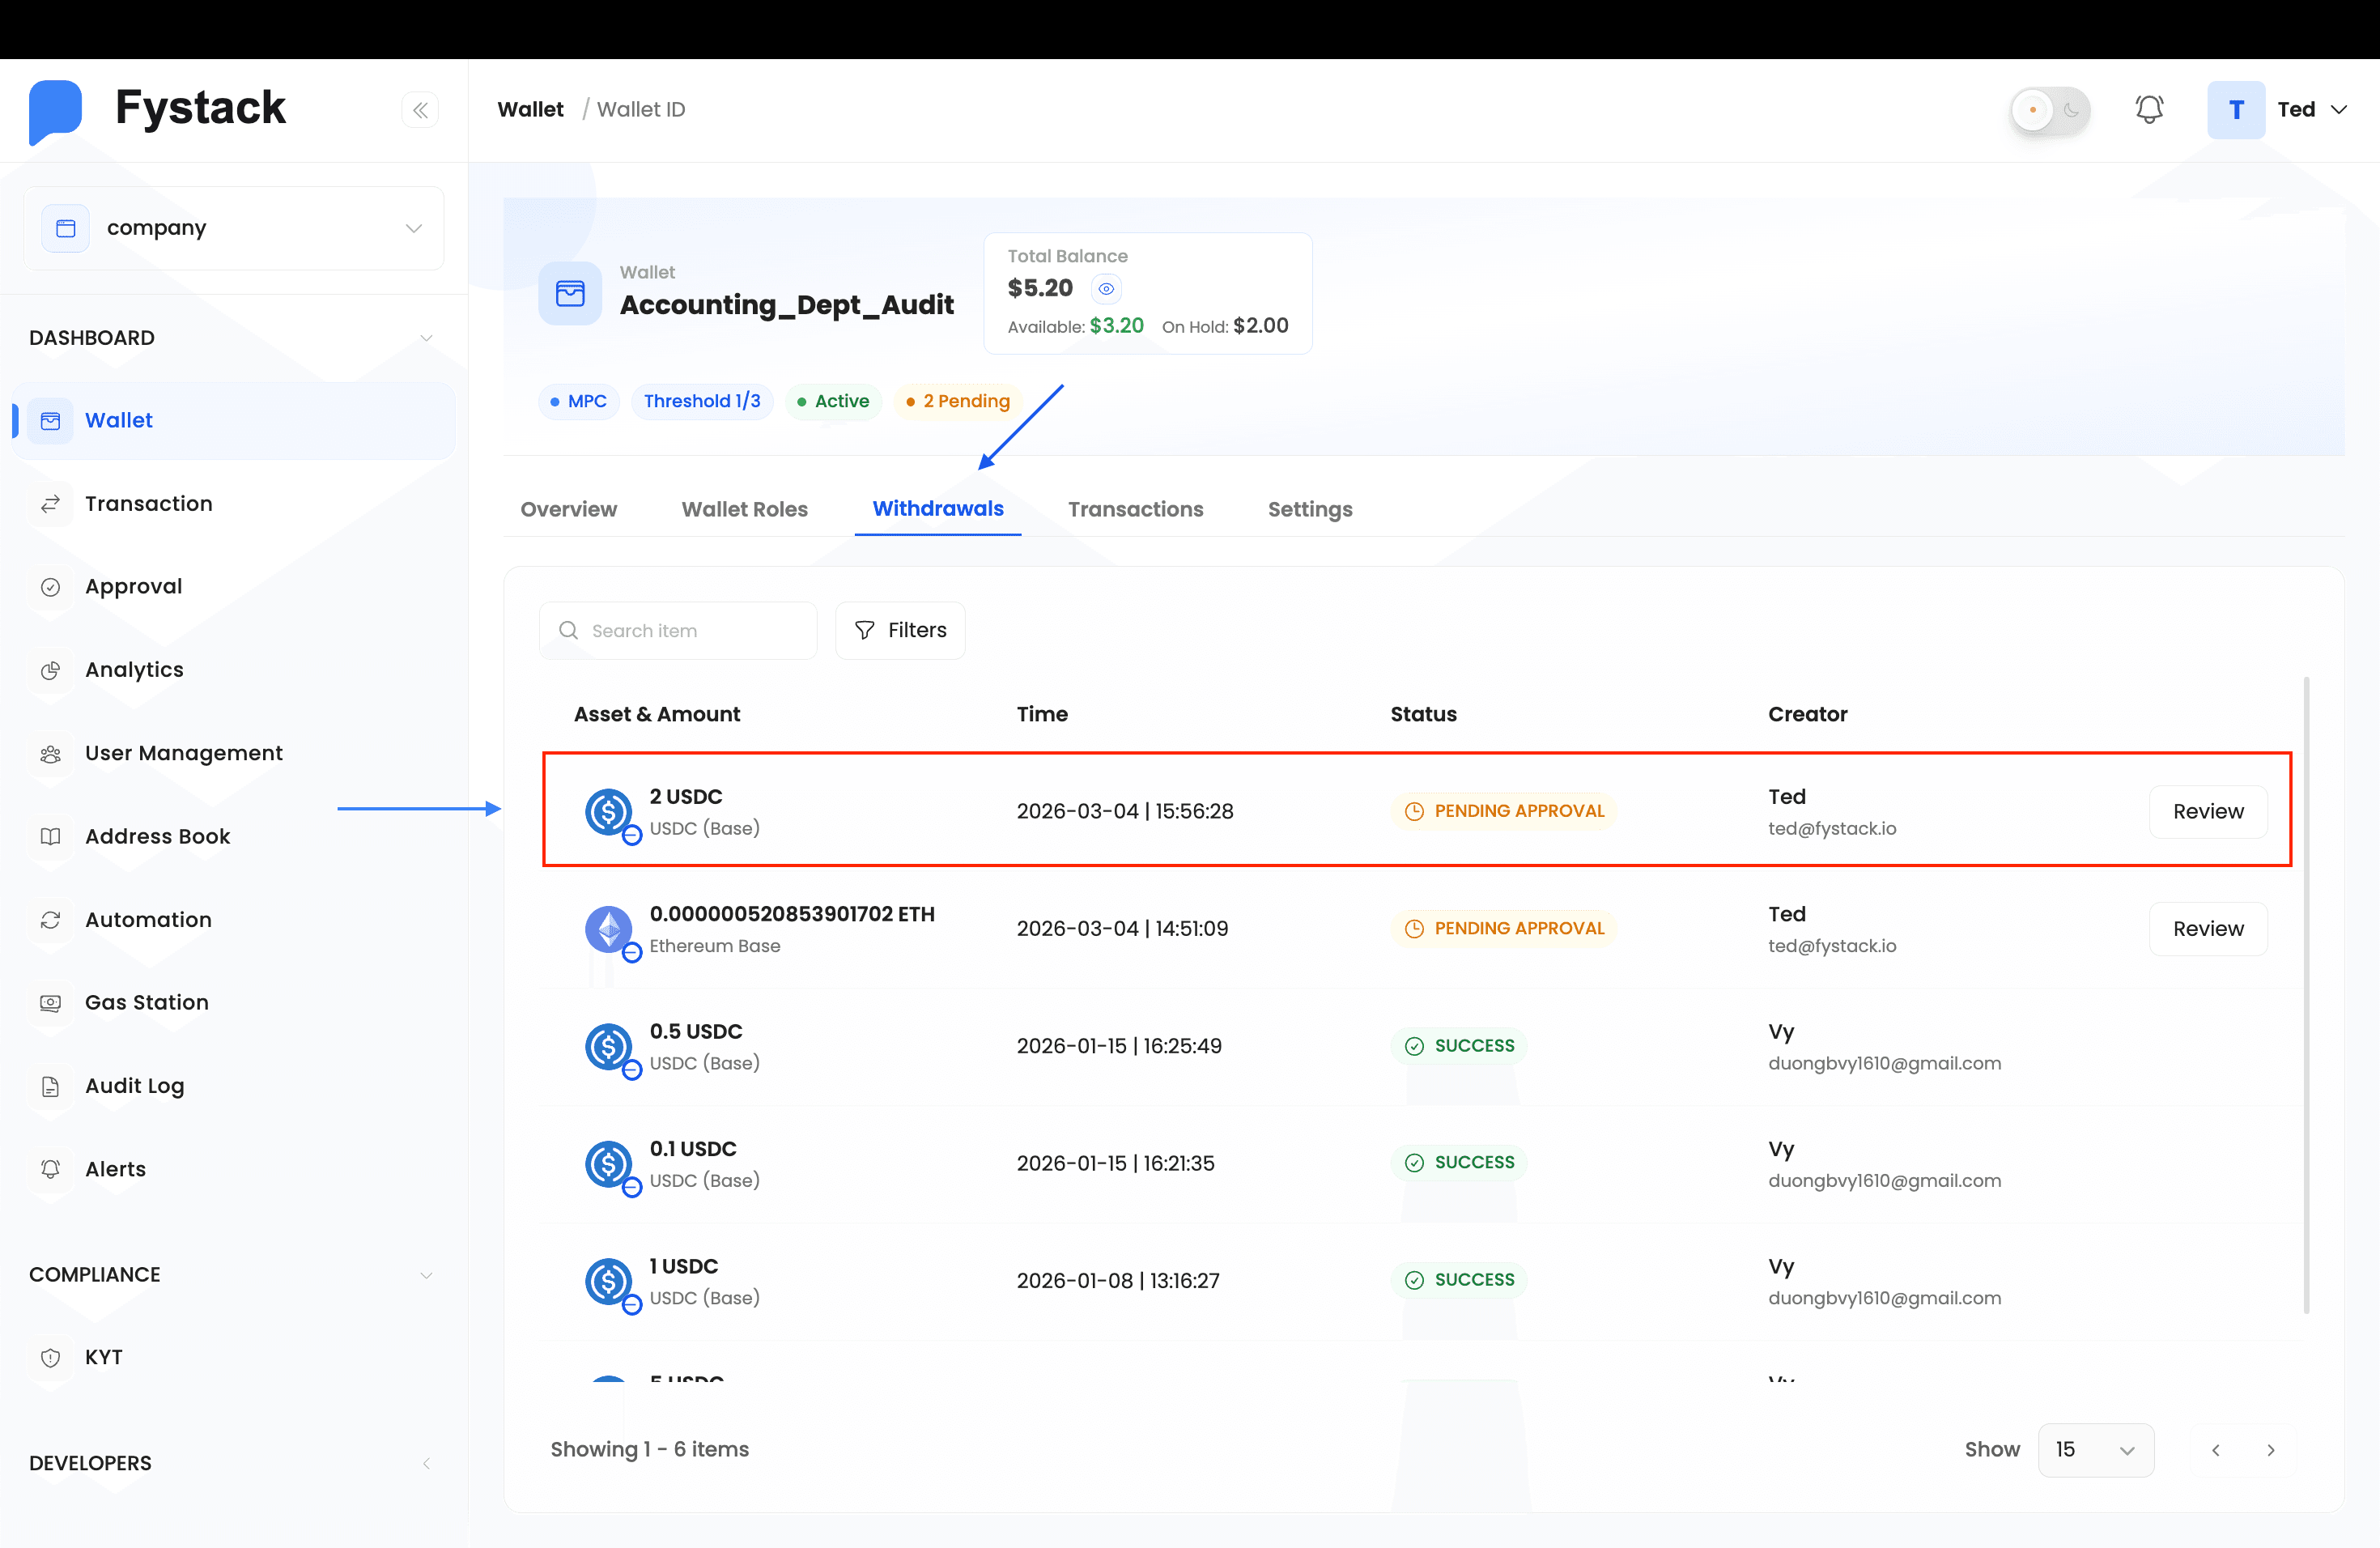
Task: Open the Audit Log
Action: pos(134,1085)
